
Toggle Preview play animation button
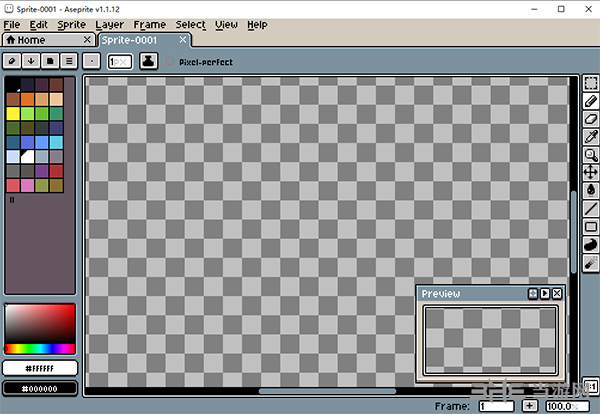(x=545, y=294)
